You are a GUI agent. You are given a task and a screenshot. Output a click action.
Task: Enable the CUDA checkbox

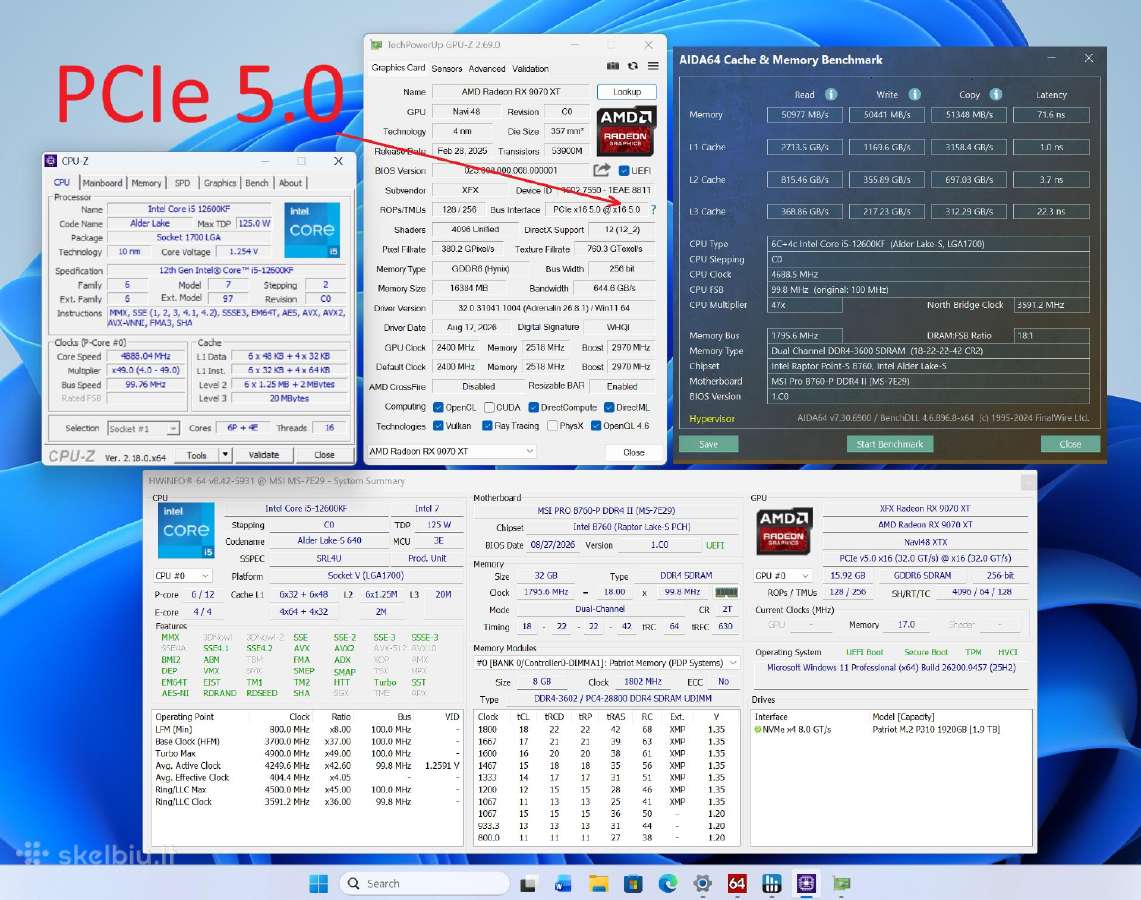click(x=489, y=407)
